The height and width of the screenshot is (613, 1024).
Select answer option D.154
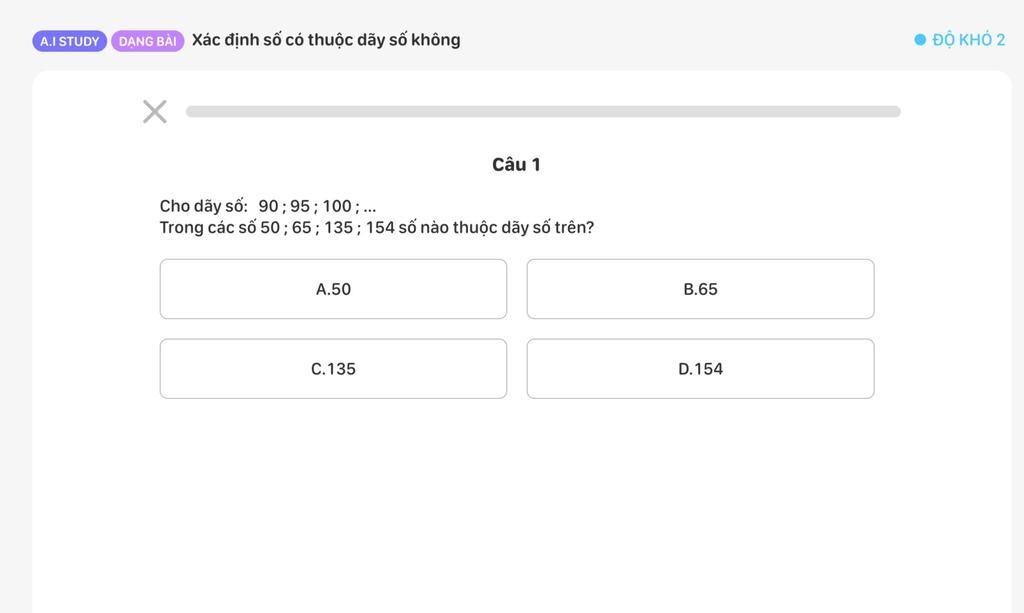[x=701, y=369]
